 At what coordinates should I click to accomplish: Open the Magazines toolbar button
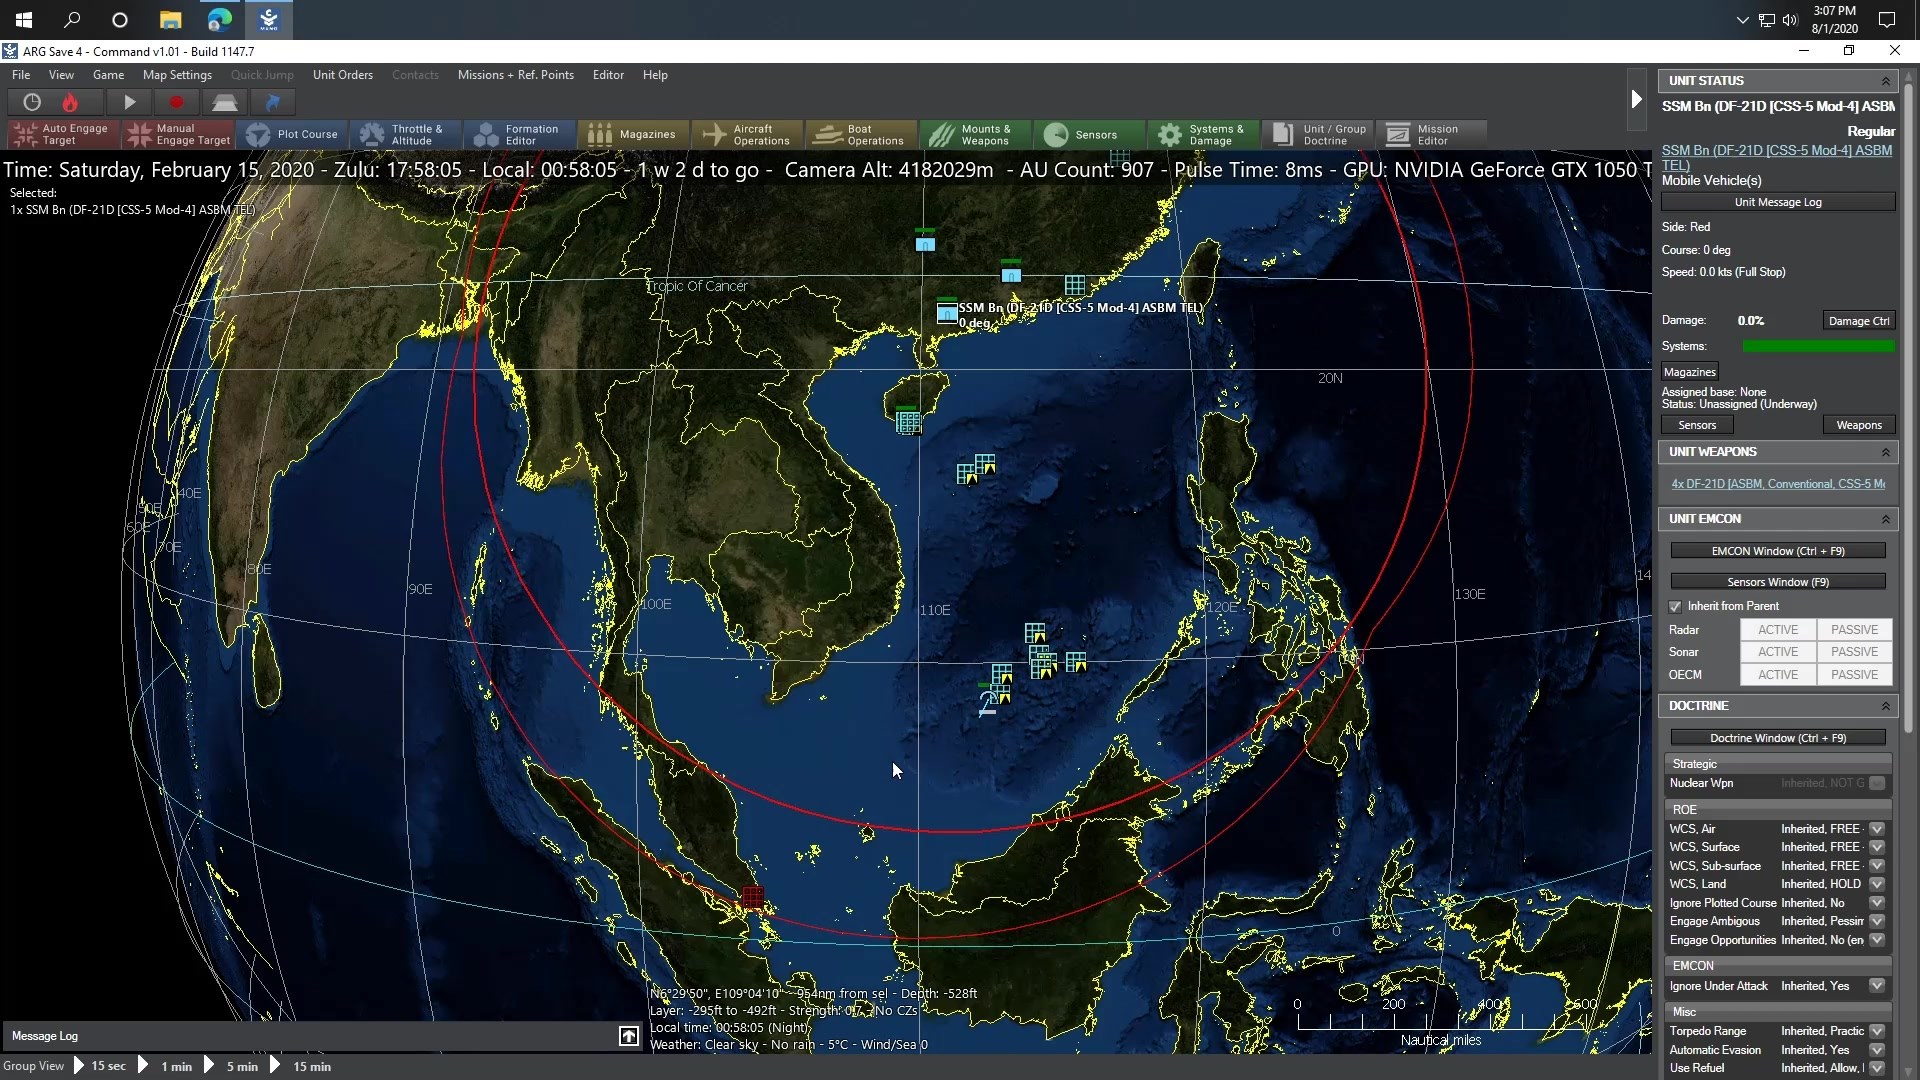coord(634,134)
